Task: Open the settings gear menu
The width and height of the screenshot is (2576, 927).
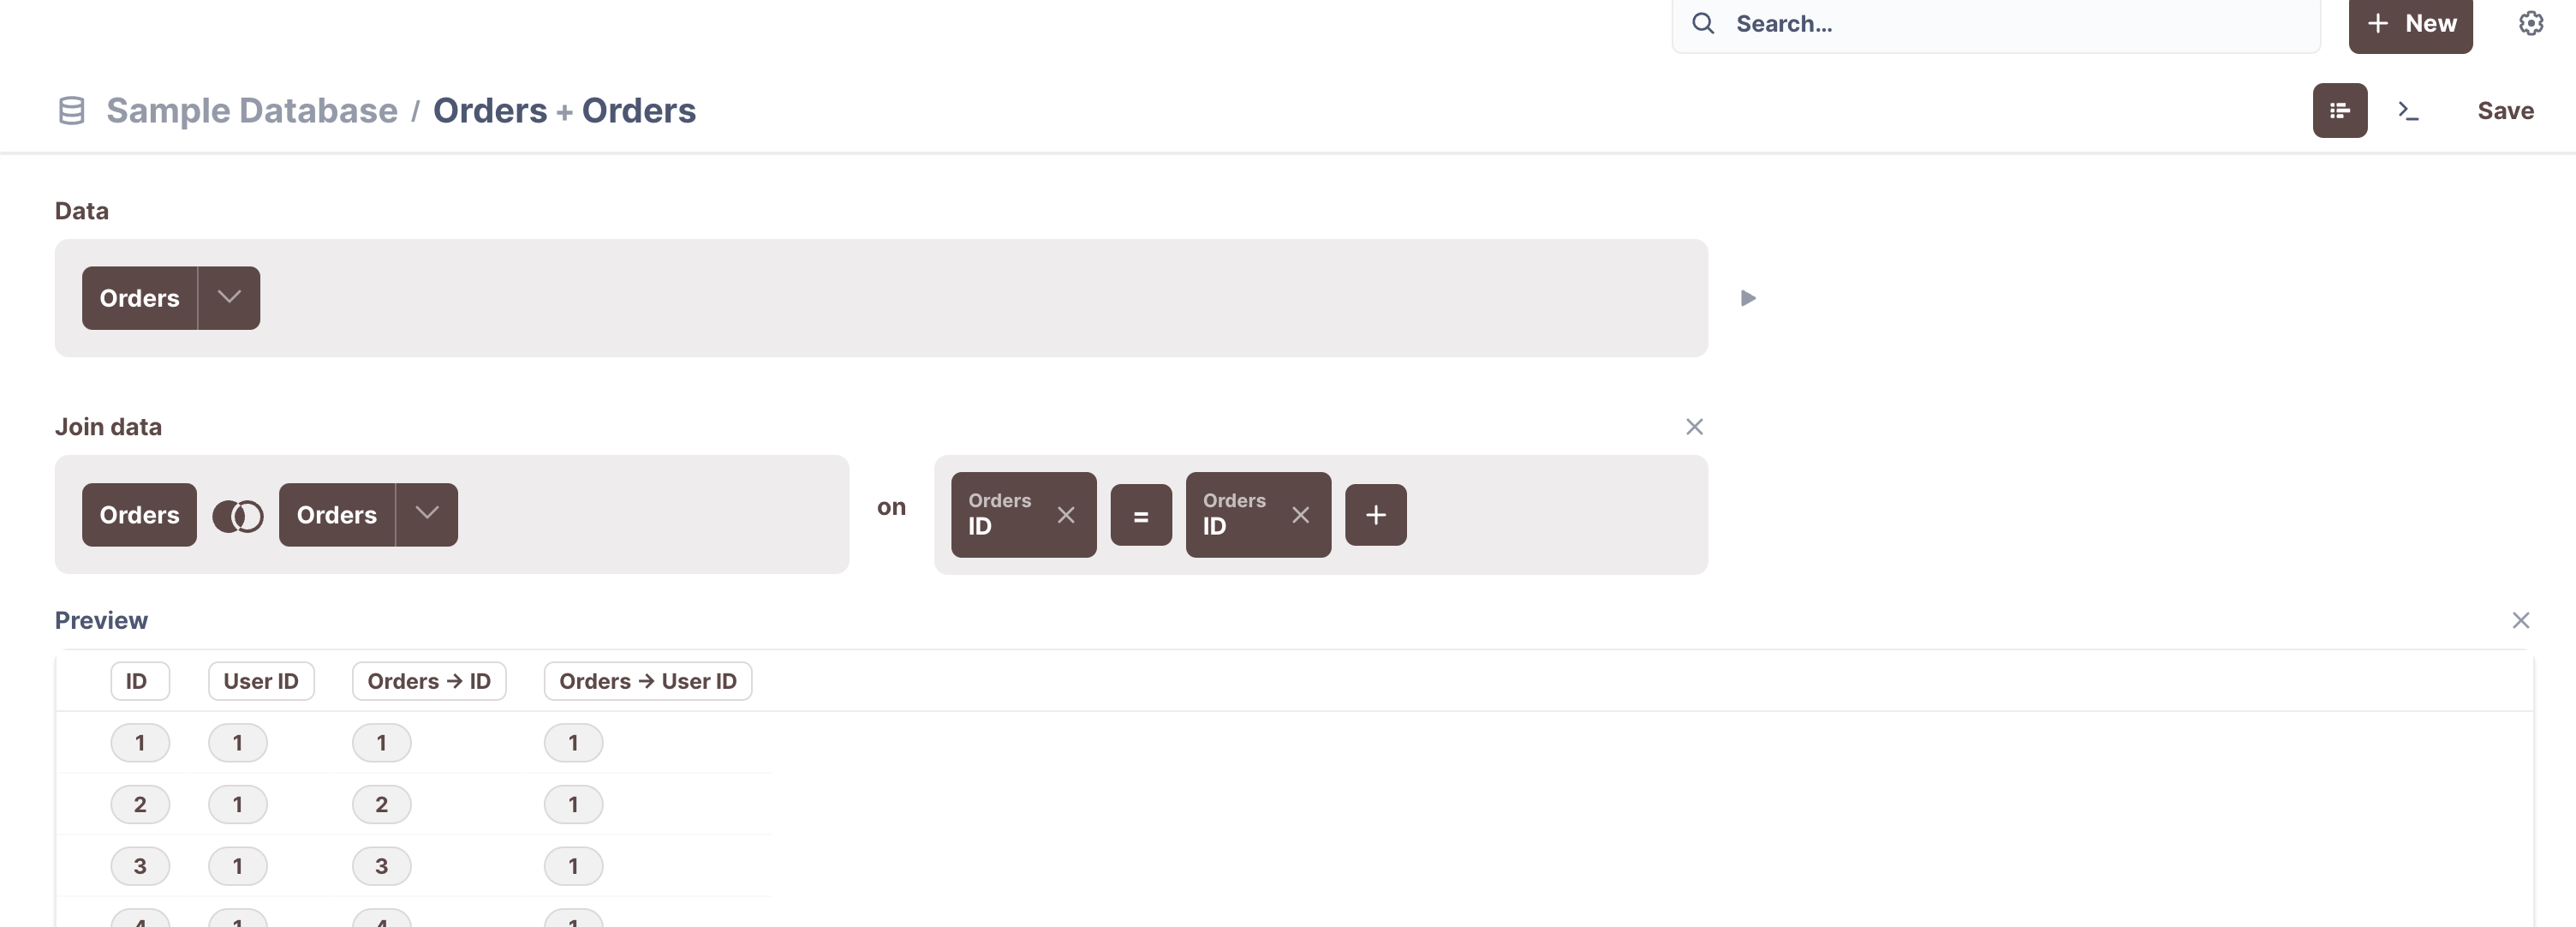Action: click(x=2530, y=22)
